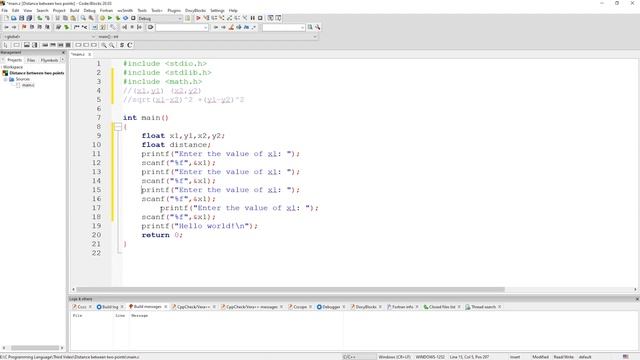This screenshot has height=360, width=640.
Task: Click the toggle source icon S
Action: pos(122,45)
